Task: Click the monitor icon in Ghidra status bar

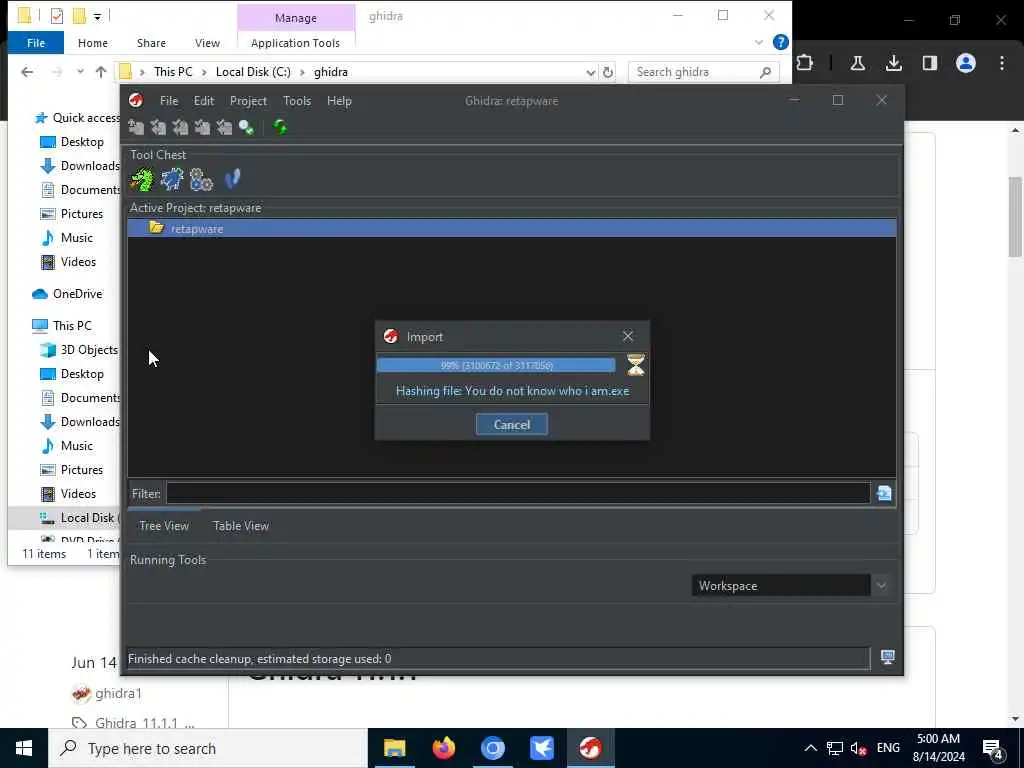Action: tap(888, 657)
